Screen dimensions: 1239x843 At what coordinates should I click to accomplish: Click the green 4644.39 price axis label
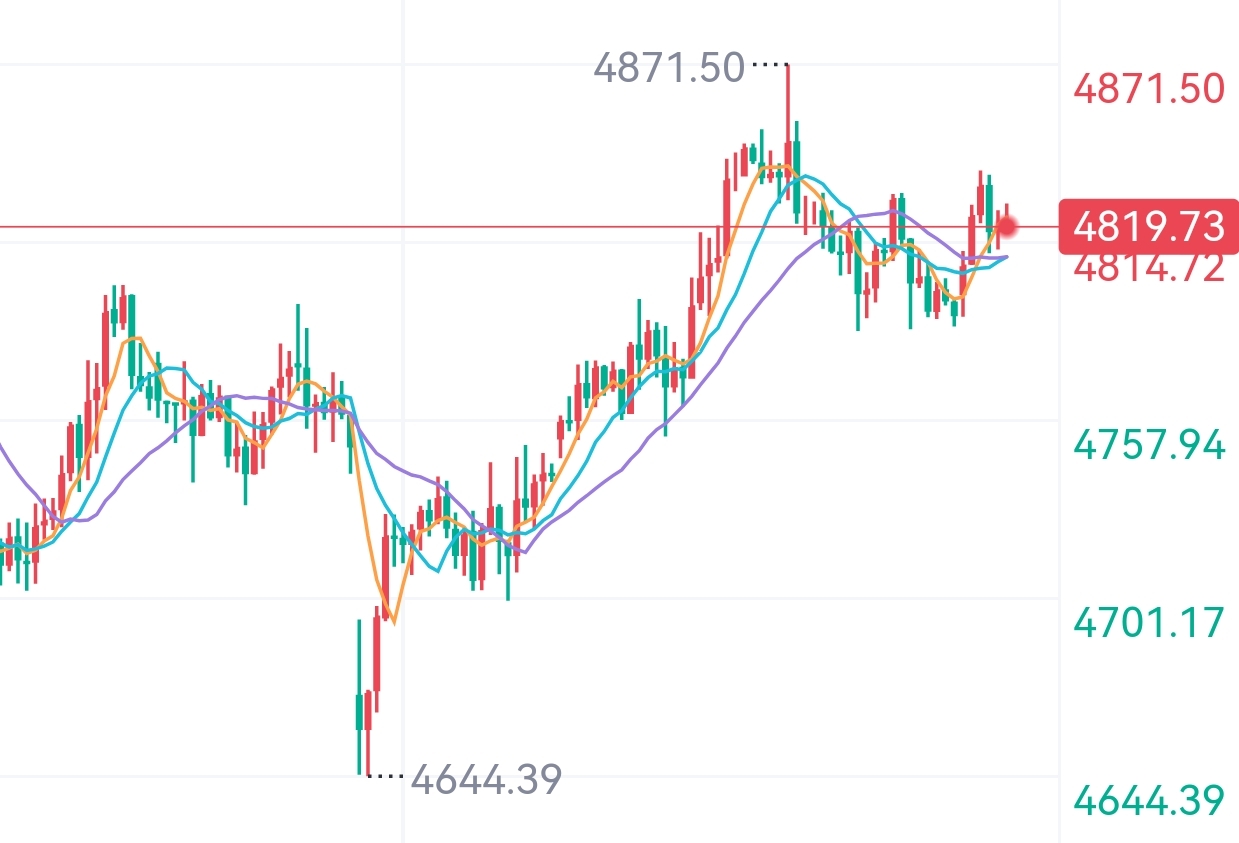[1148, 800]
